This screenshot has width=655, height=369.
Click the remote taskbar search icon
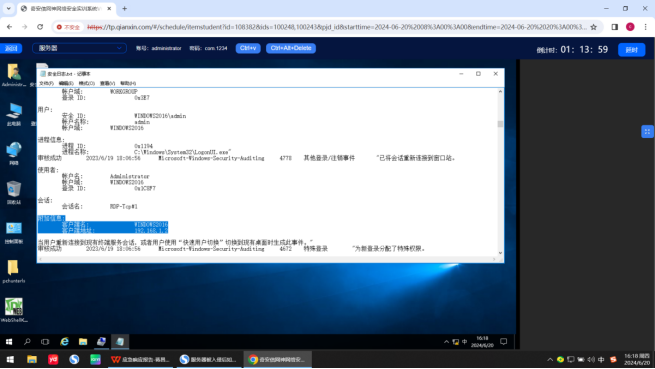[27, 342]
